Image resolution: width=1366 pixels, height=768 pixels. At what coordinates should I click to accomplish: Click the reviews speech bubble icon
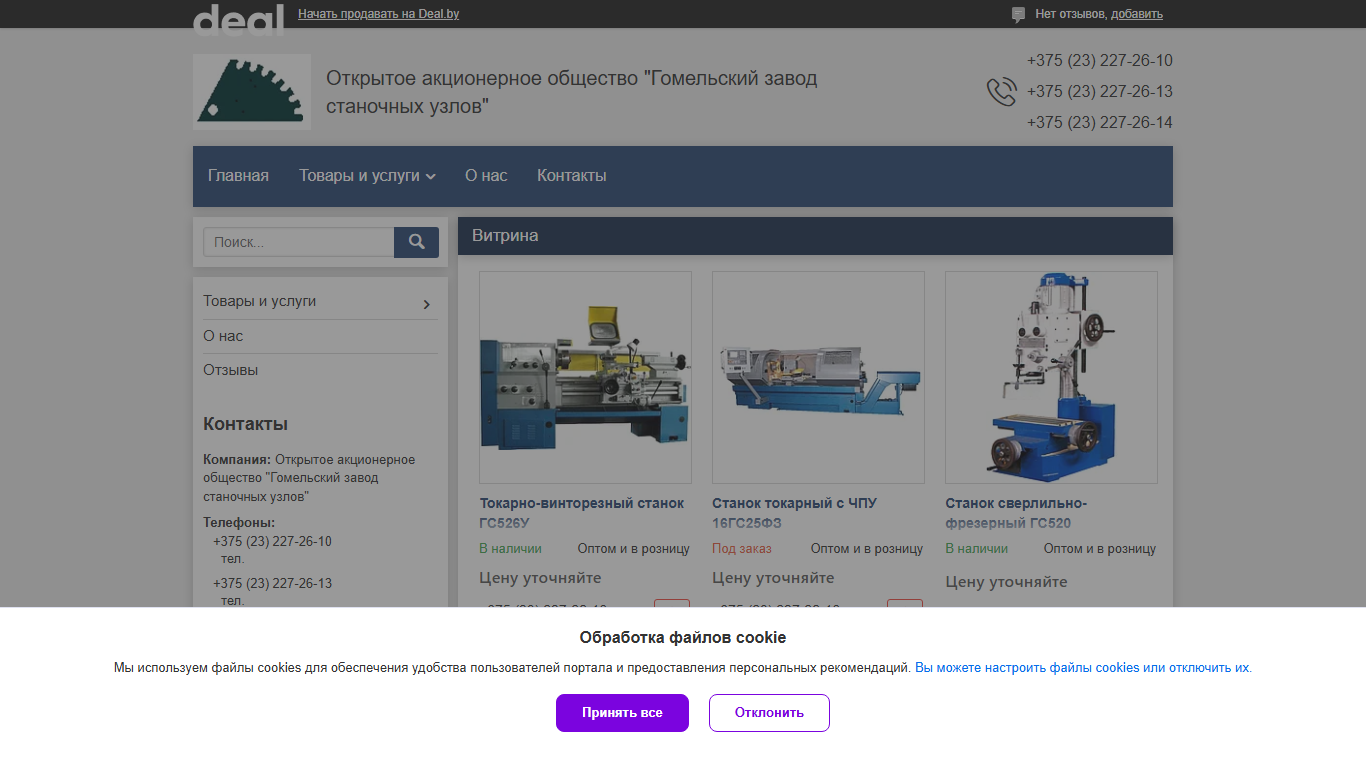[x=1018, y=15]
